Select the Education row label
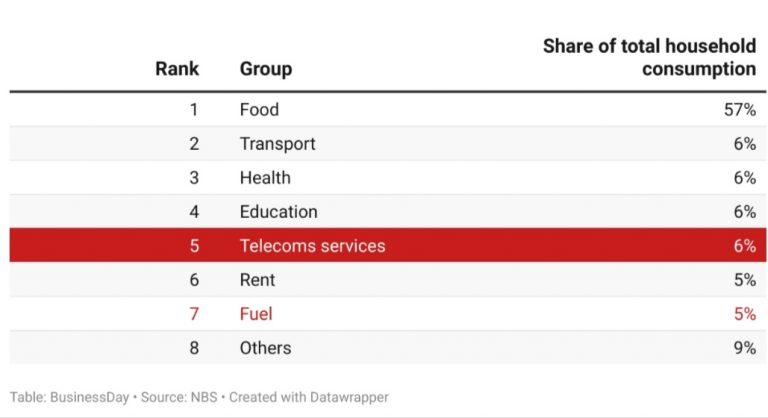Screen dimensions: 768x418 click(x=278, y=212)
